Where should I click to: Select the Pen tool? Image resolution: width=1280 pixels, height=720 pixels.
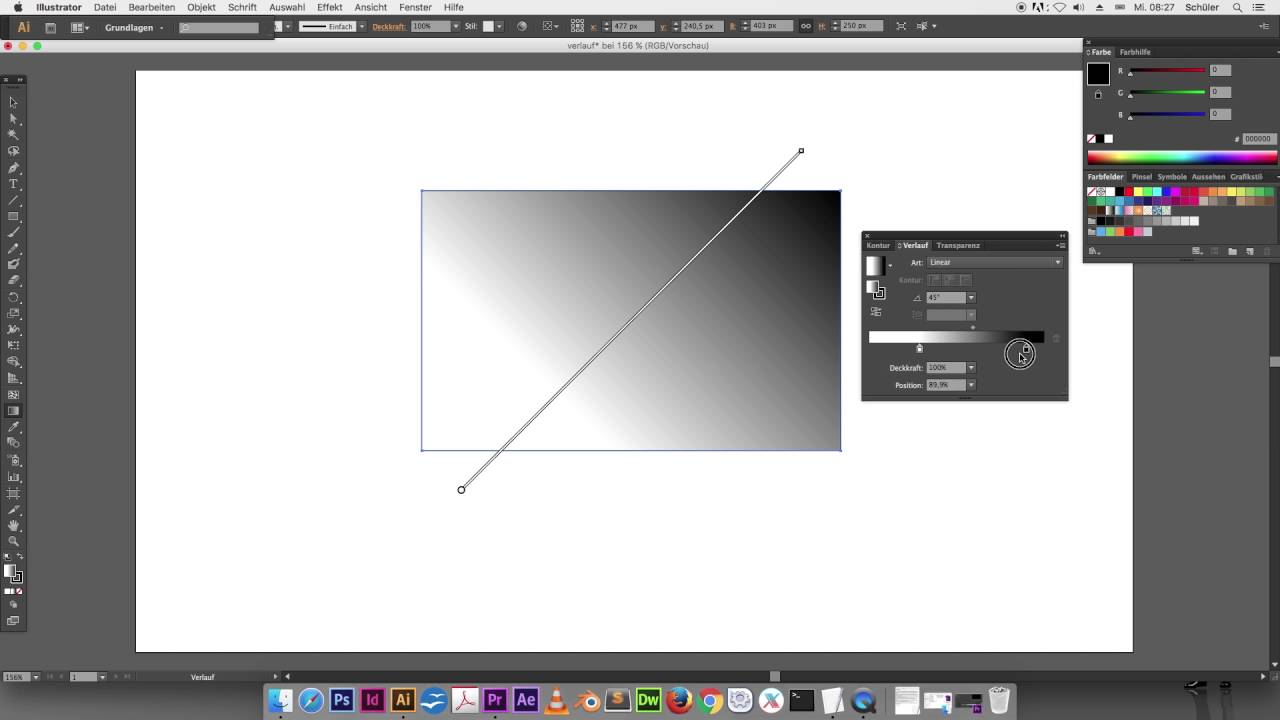coord(13,168)
